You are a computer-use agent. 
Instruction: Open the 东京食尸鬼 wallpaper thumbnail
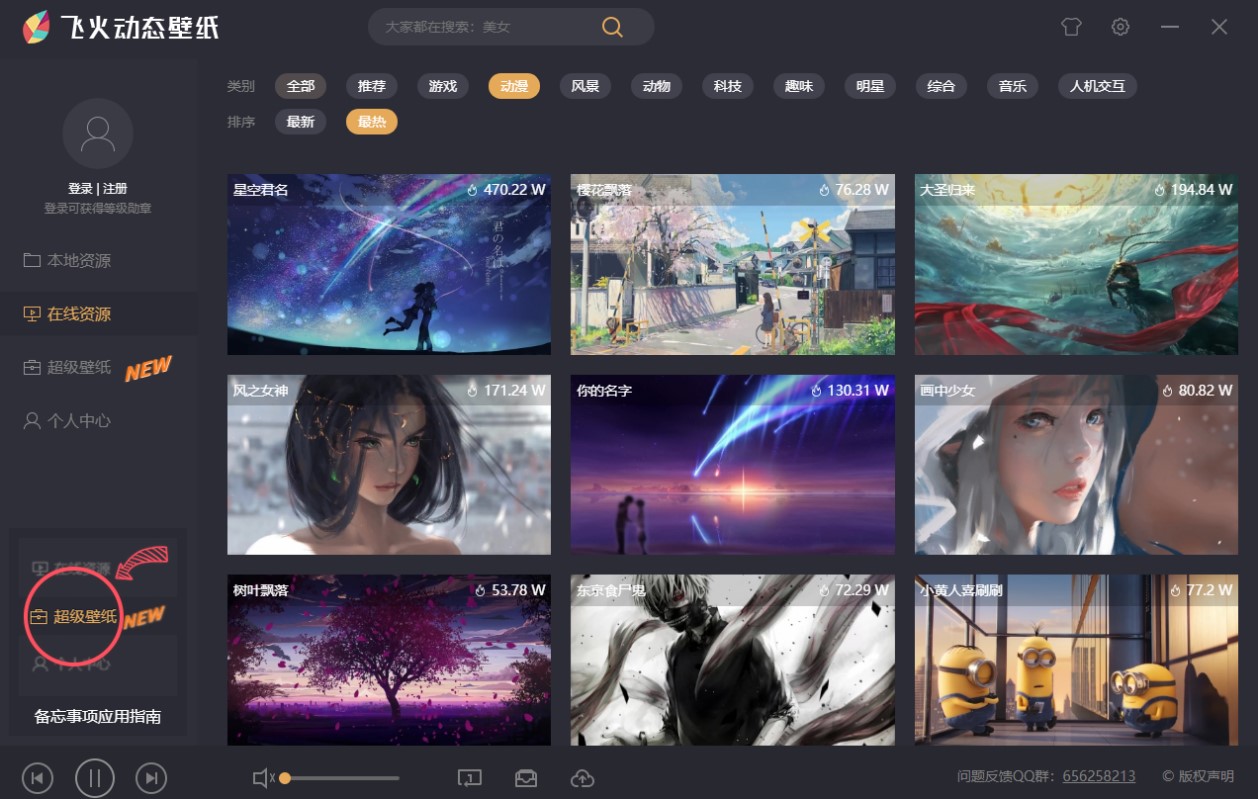[x=733, y=660]
